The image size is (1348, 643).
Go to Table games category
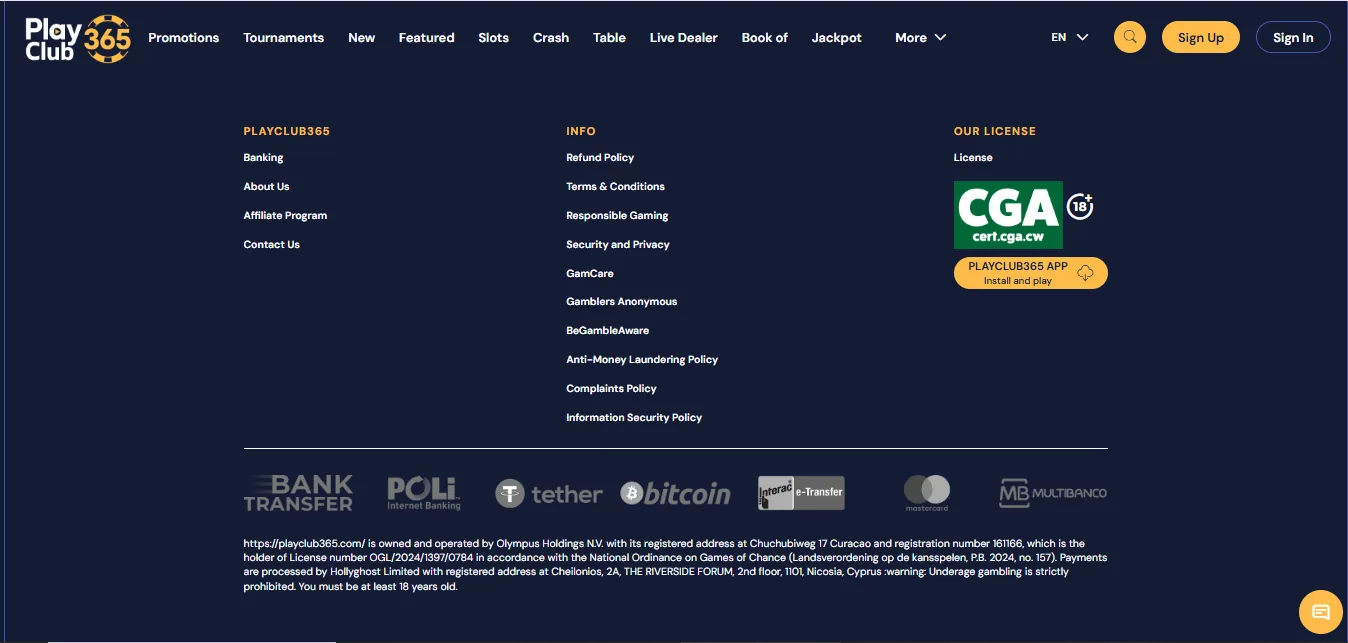click(x=609, y=38)
